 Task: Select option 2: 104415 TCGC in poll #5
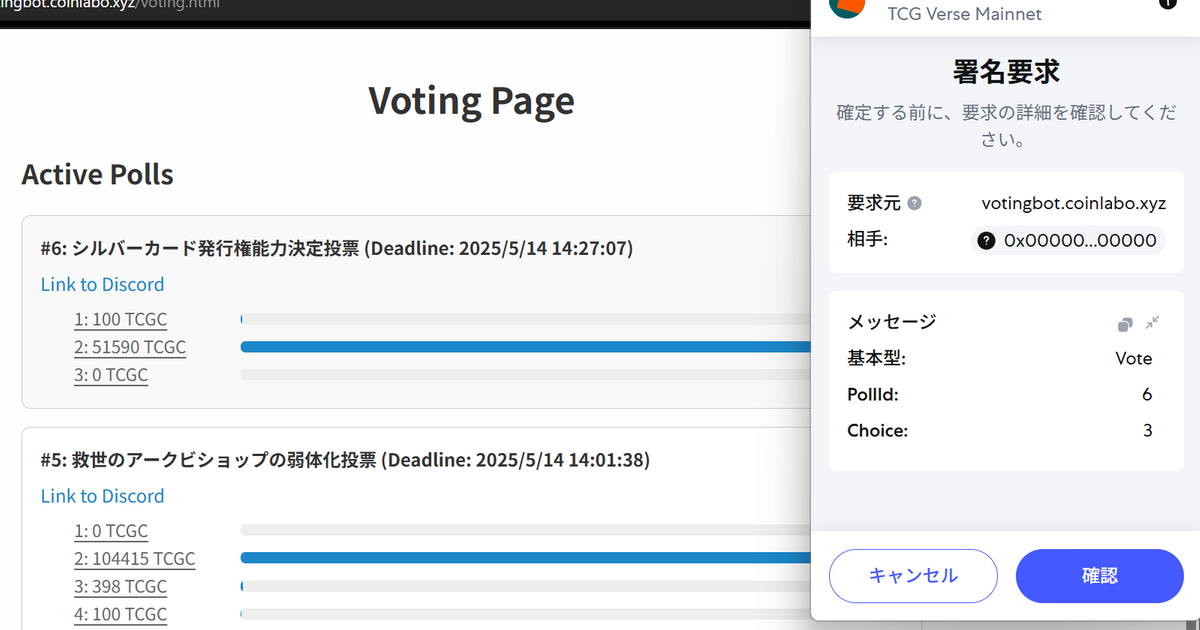pyautogui.click(x=135, y=558)
